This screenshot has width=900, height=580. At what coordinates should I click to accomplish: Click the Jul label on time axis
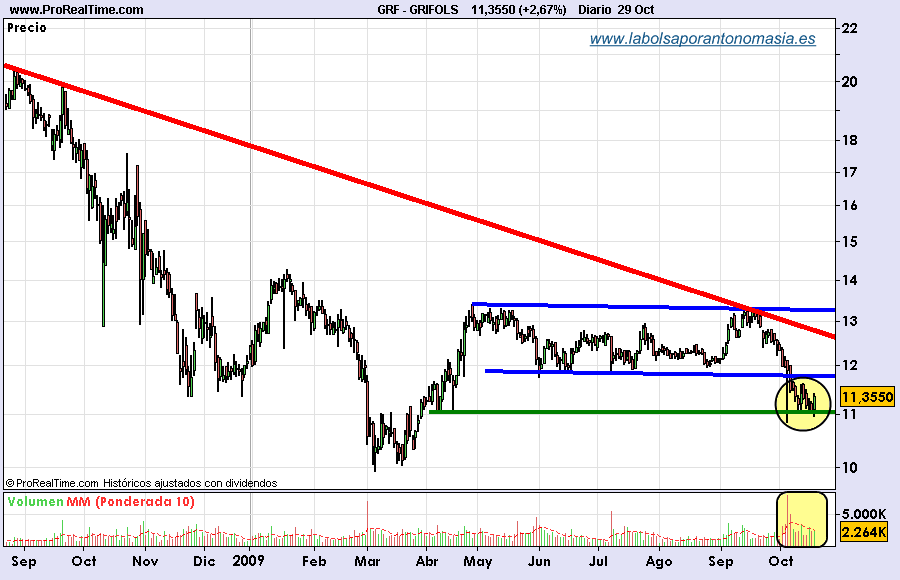[x=598, y=561]
